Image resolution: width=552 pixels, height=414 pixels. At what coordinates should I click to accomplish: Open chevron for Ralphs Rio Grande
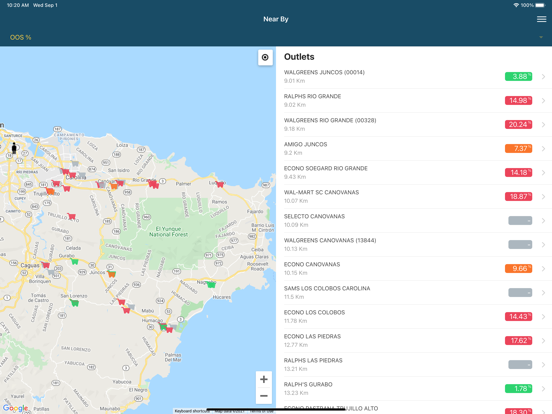(543, 100)
